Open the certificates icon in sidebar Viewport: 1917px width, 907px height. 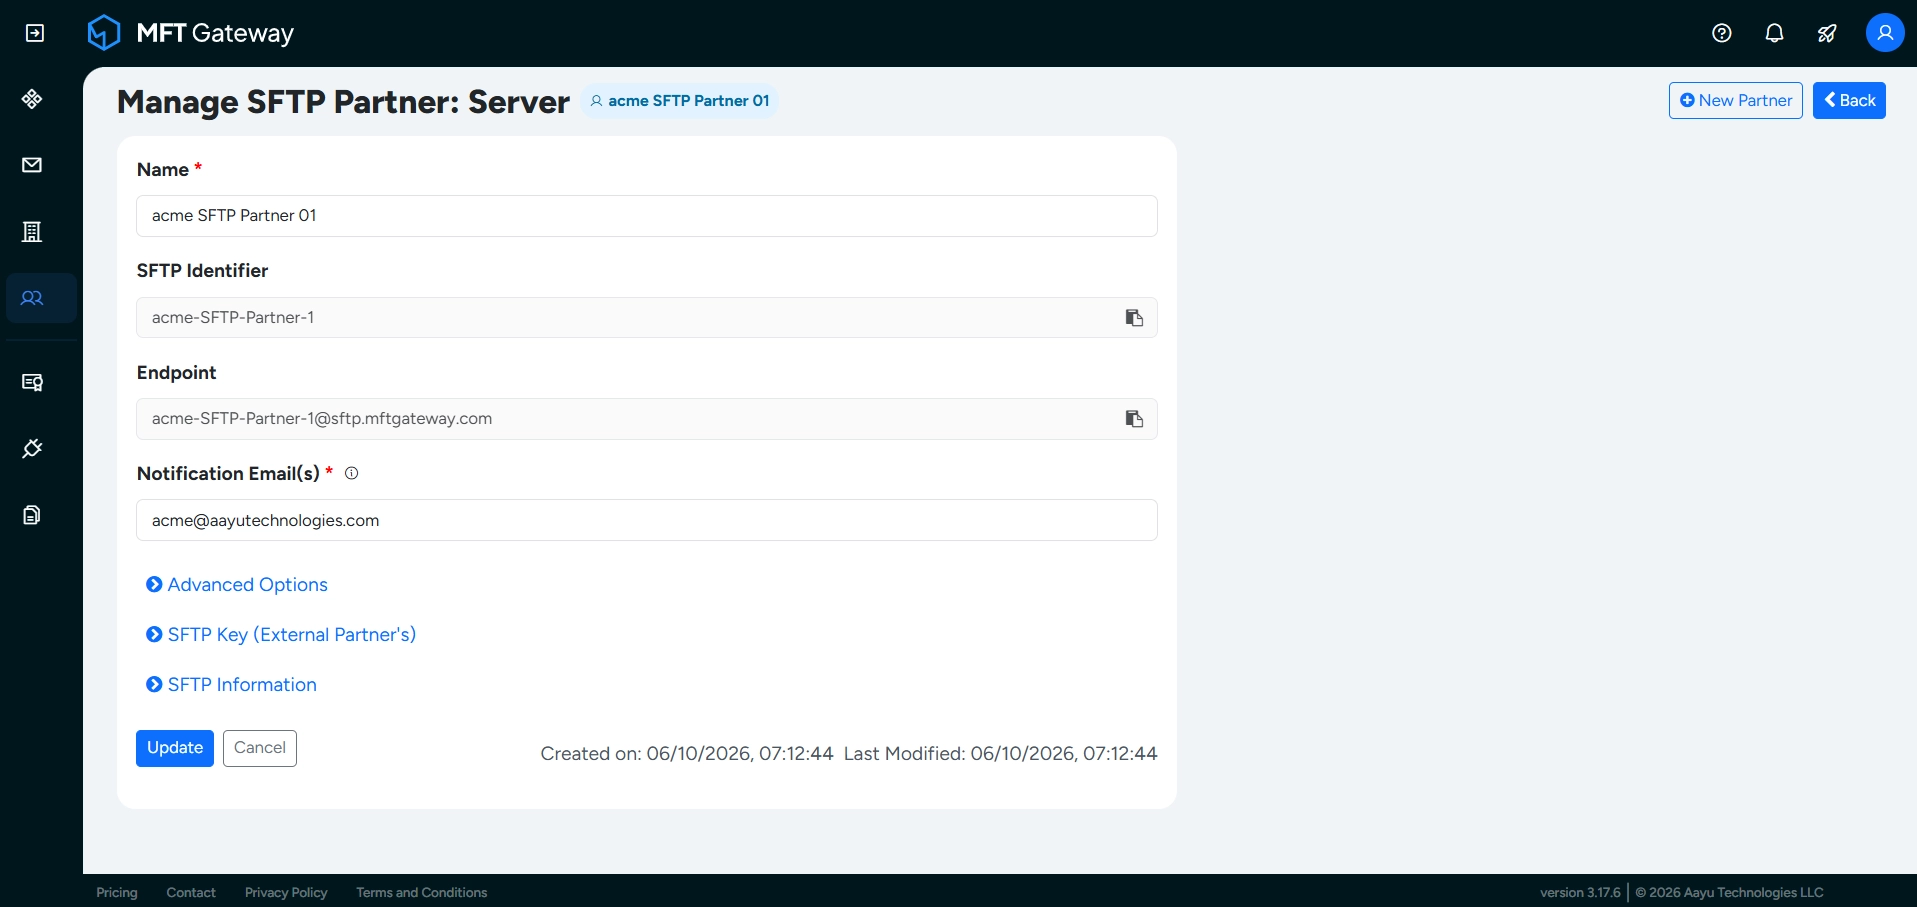click(x=32, y=382)
